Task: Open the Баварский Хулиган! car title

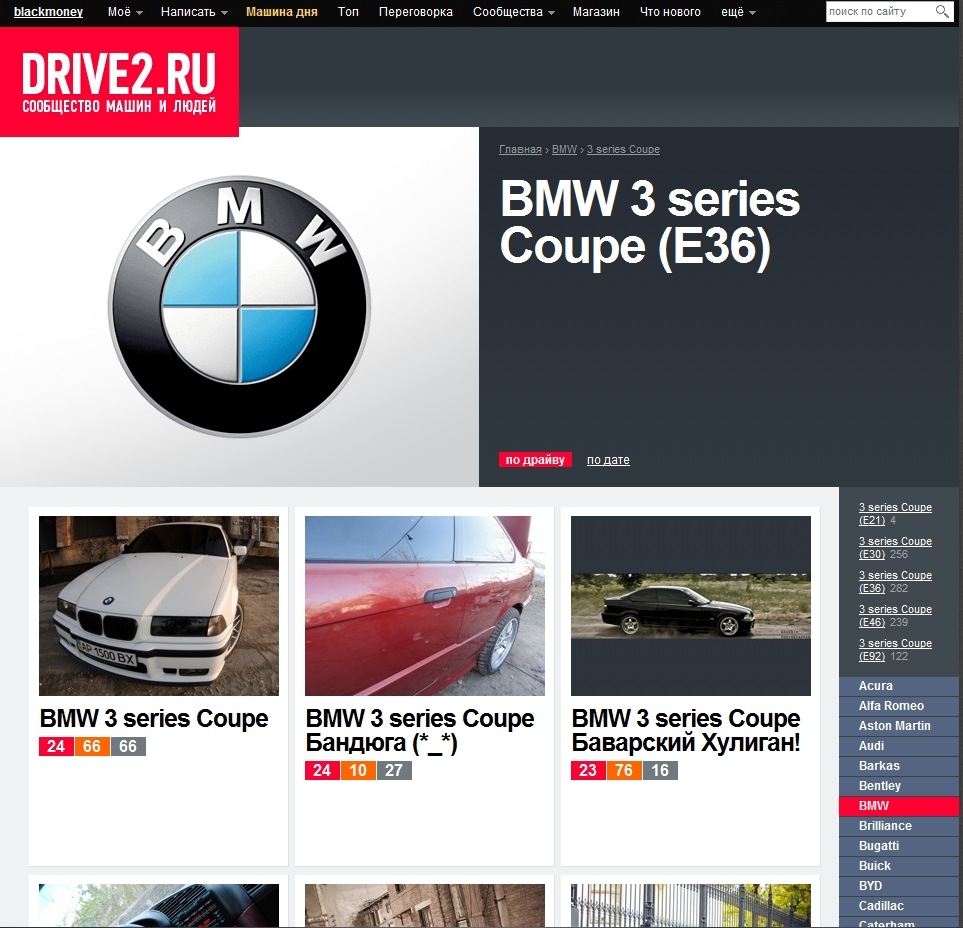Action: pos(686,731)
